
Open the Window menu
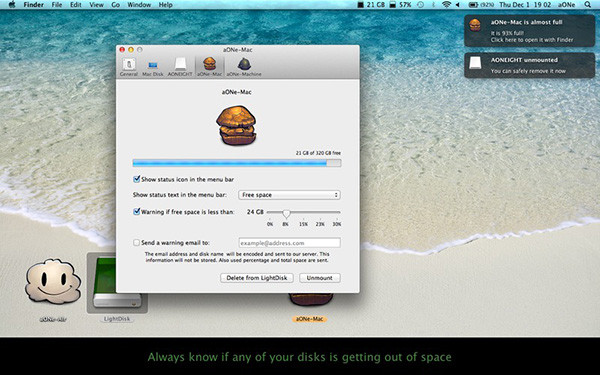click(139, 5)
